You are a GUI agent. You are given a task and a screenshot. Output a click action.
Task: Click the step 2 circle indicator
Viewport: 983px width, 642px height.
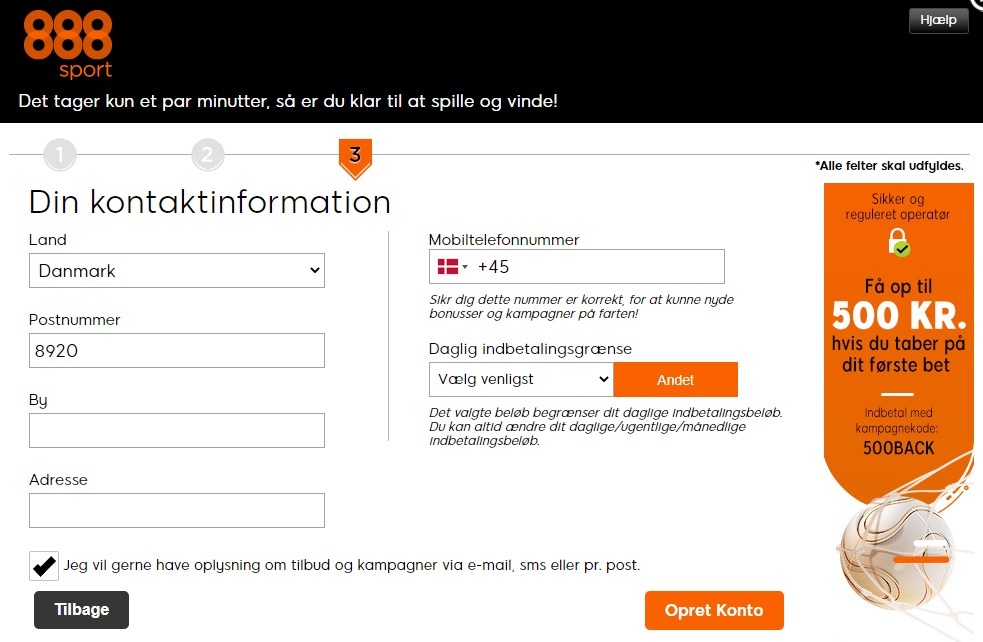coord(207,155)
